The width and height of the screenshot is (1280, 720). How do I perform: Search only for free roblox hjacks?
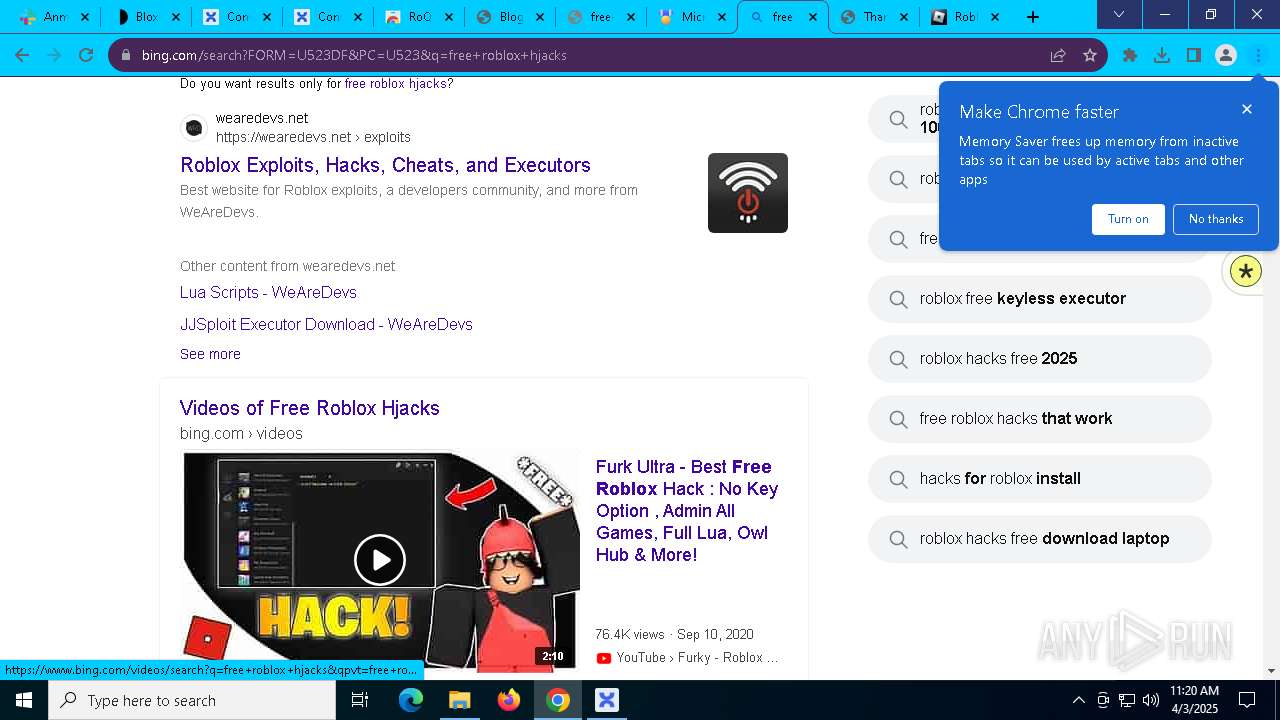point(396,84)
